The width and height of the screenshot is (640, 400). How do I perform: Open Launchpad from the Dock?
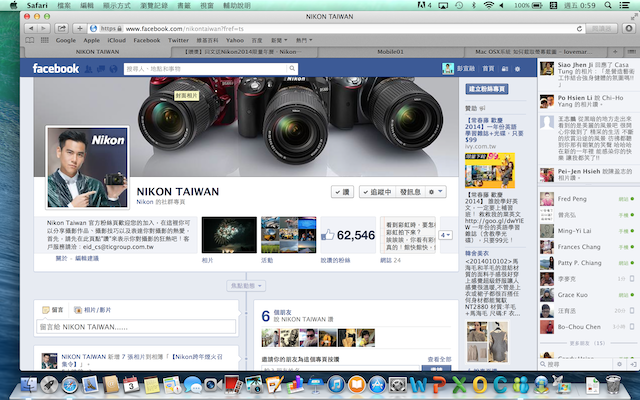49,384
